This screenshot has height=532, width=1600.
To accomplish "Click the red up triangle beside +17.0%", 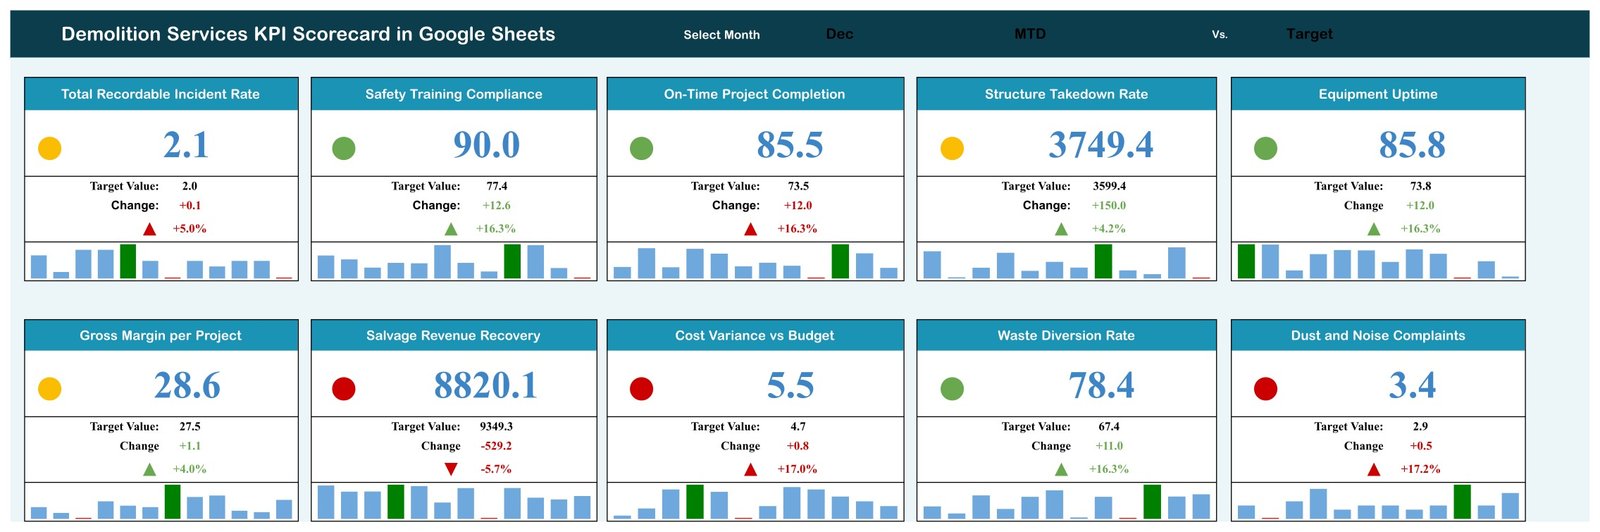I will (x=751, y=469).
